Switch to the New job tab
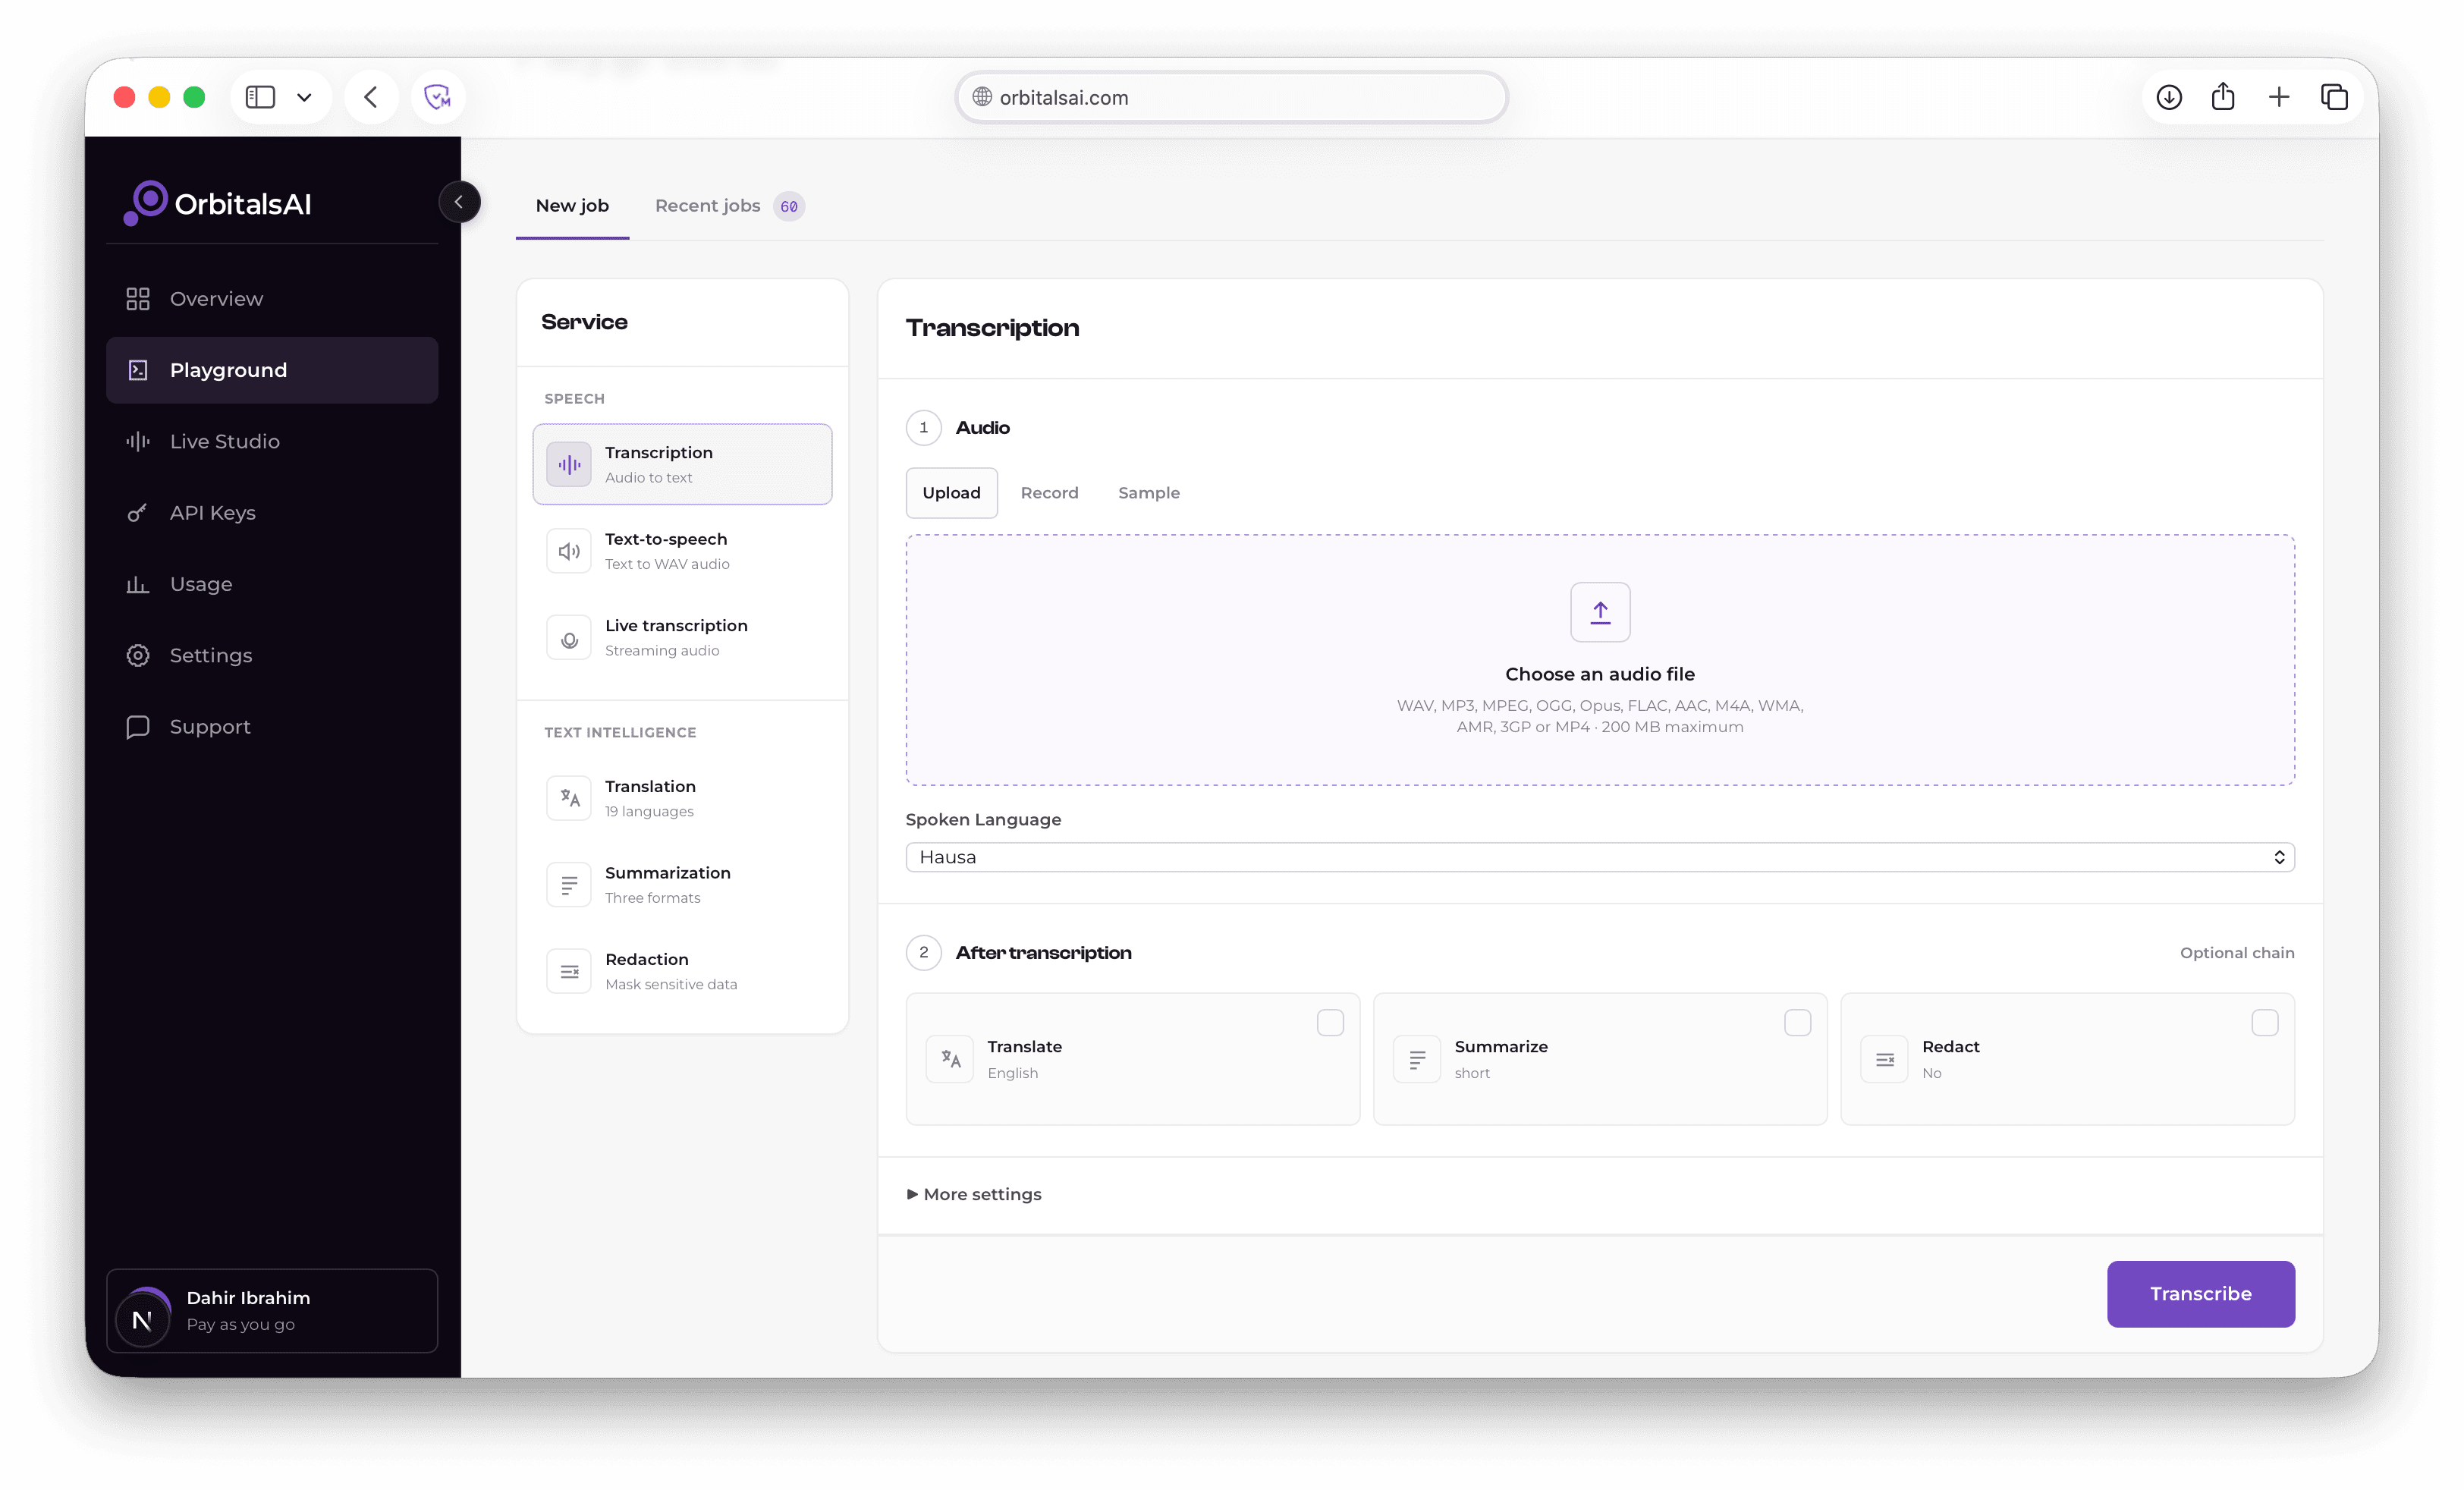 [x=572, y=205]
